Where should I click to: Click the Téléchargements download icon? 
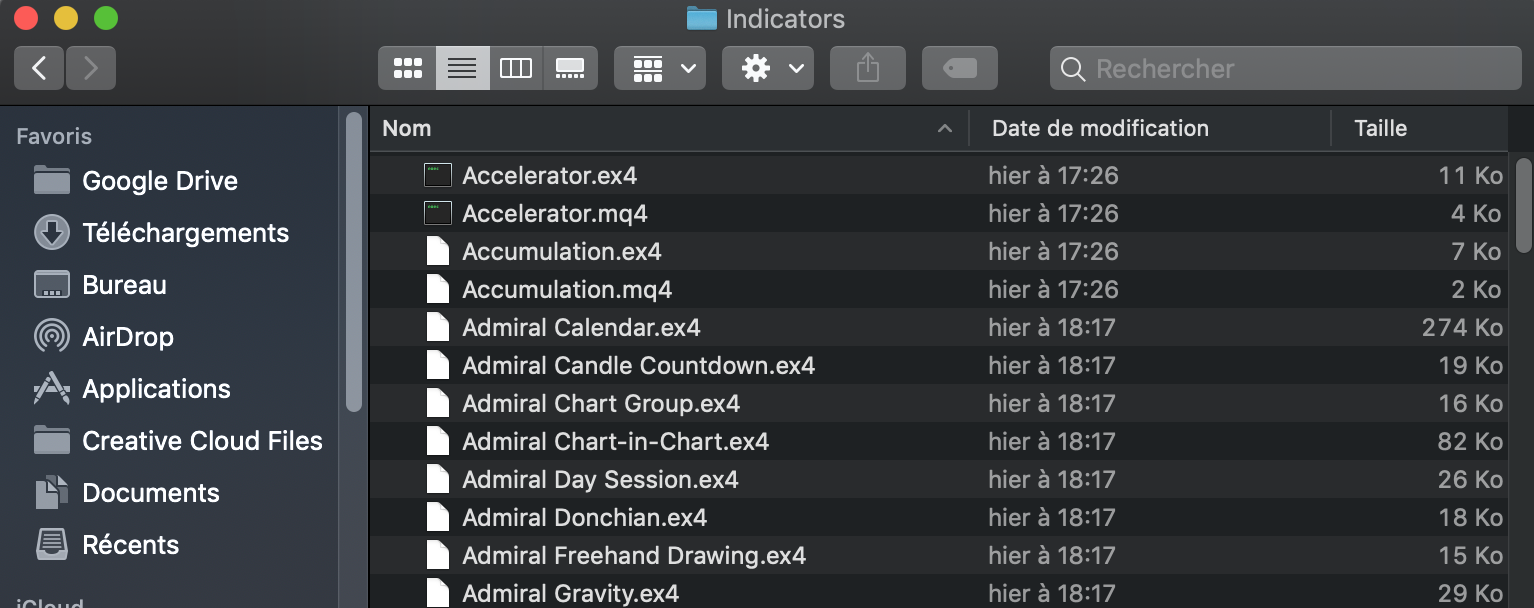pyautogui.click(x=52, y=233)
